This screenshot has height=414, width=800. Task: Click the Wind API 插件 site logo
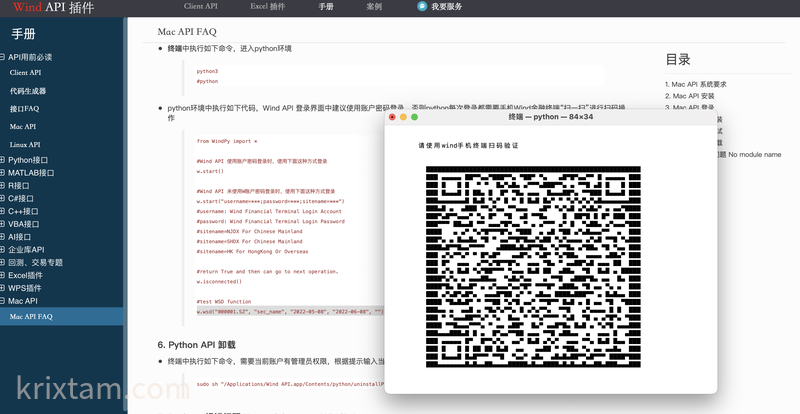[x=54, y=7]
